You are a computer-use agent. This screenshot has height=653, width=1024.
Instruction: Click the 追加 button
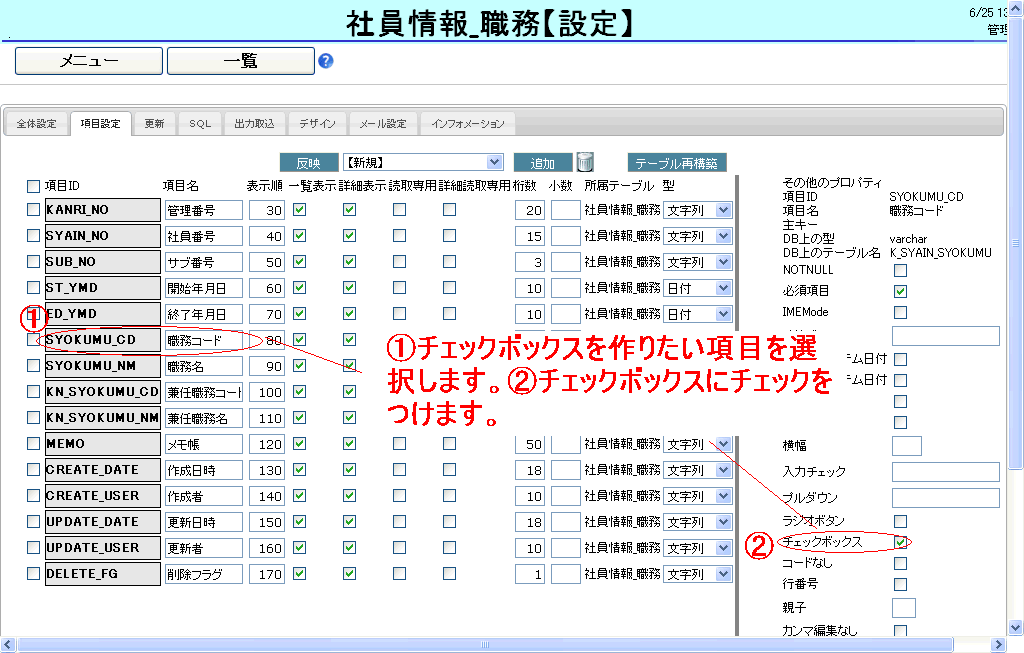point(542,163)
